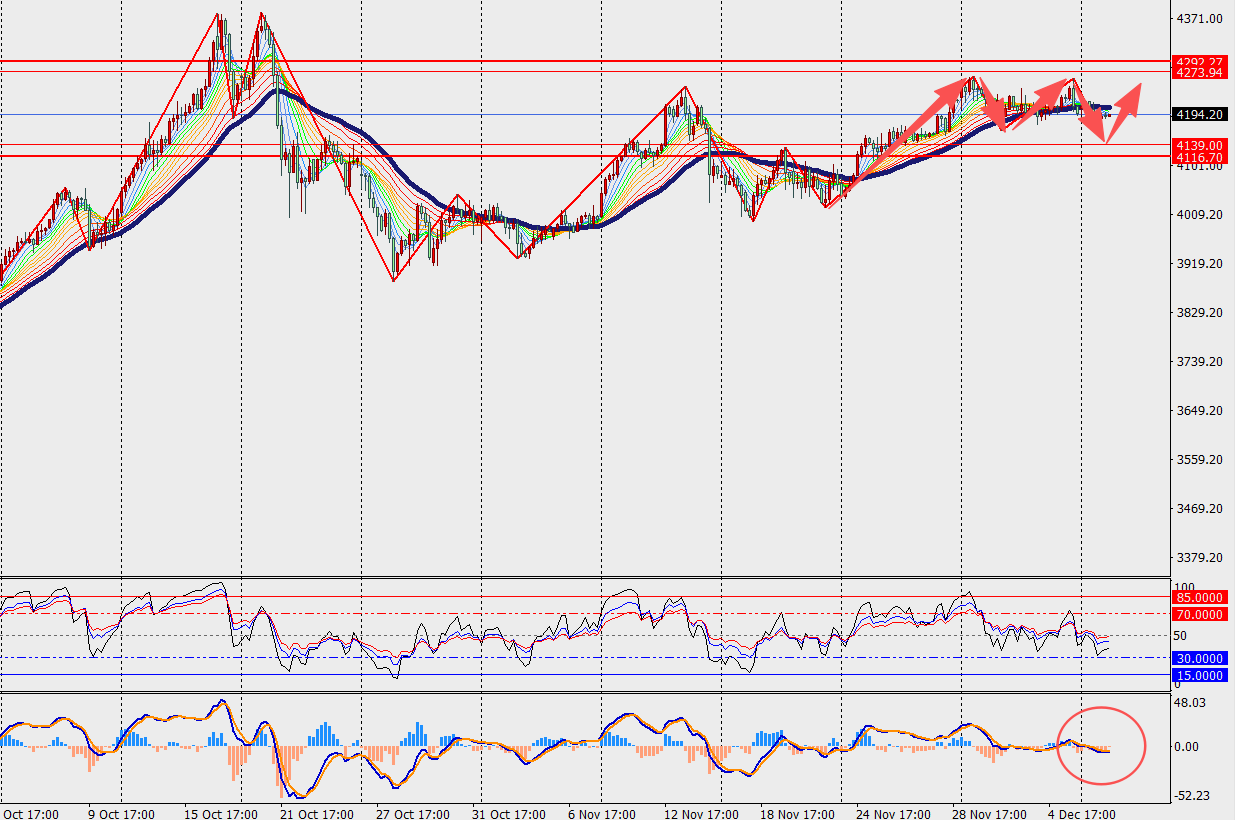Viewport: 1235px width, 820px height.
Task: Click the black 4194.20 current price label
Action: (1200, 115)
